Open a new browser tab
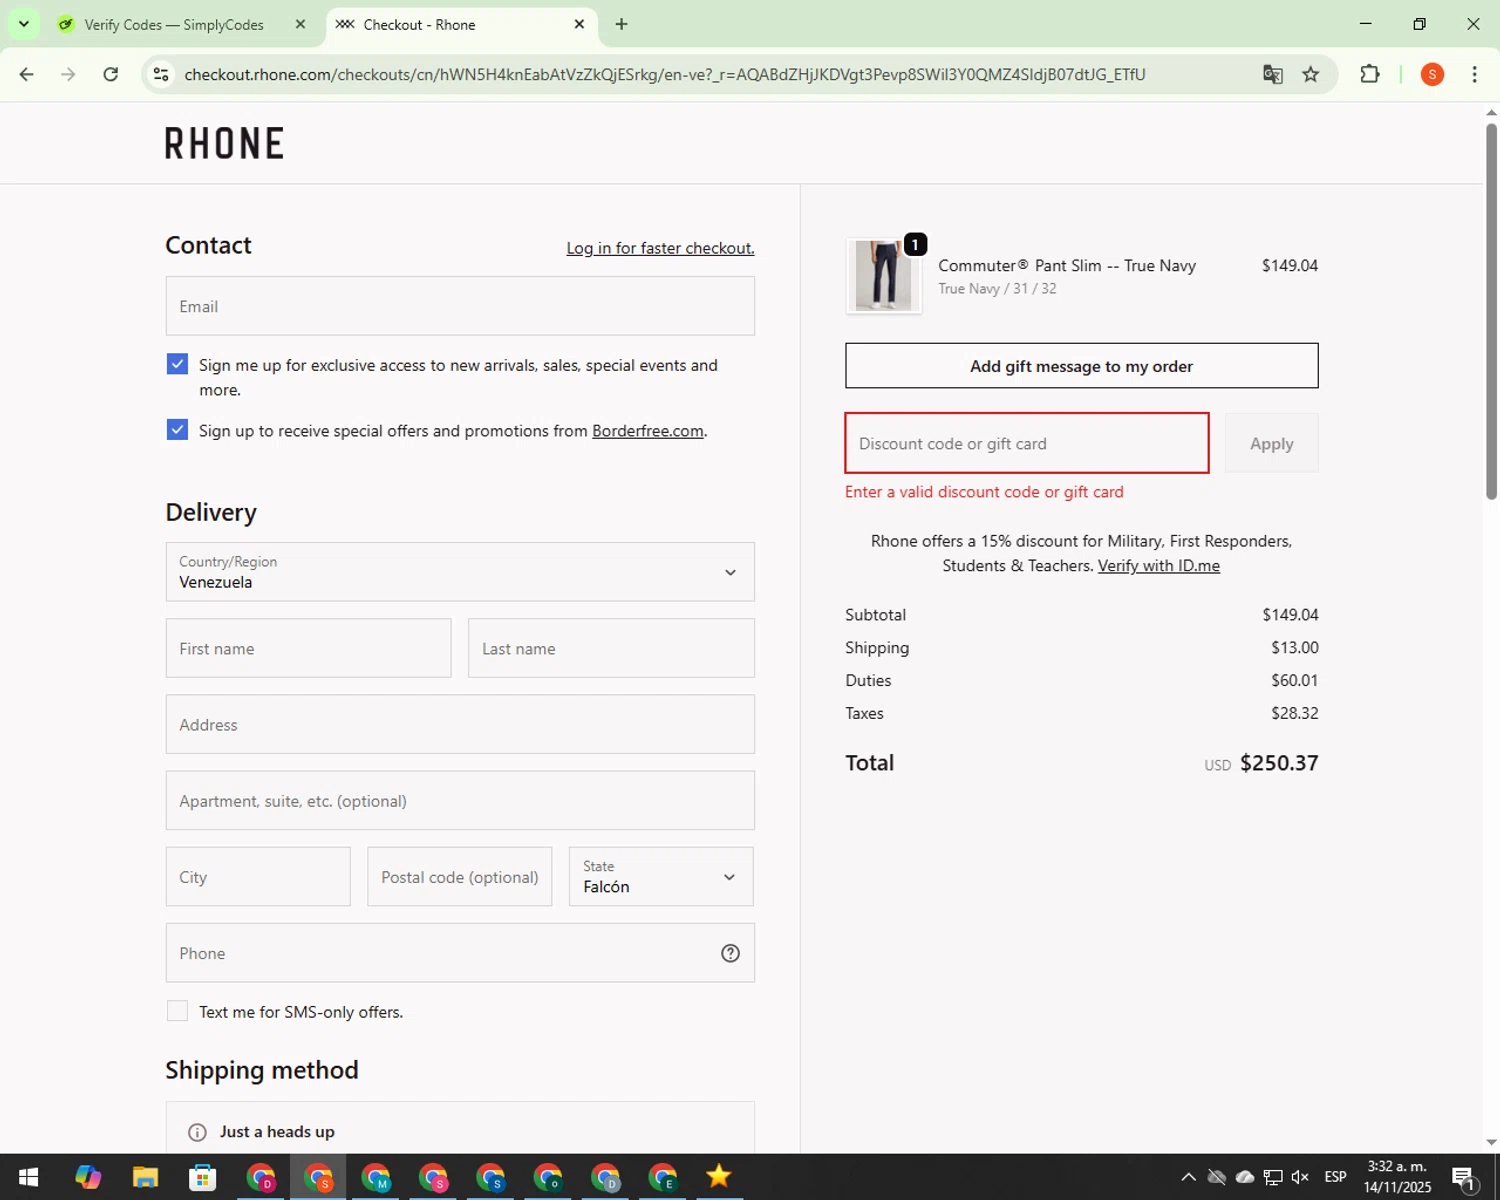This screenshot has width=1500, height=1200. [x=621, y=24]
